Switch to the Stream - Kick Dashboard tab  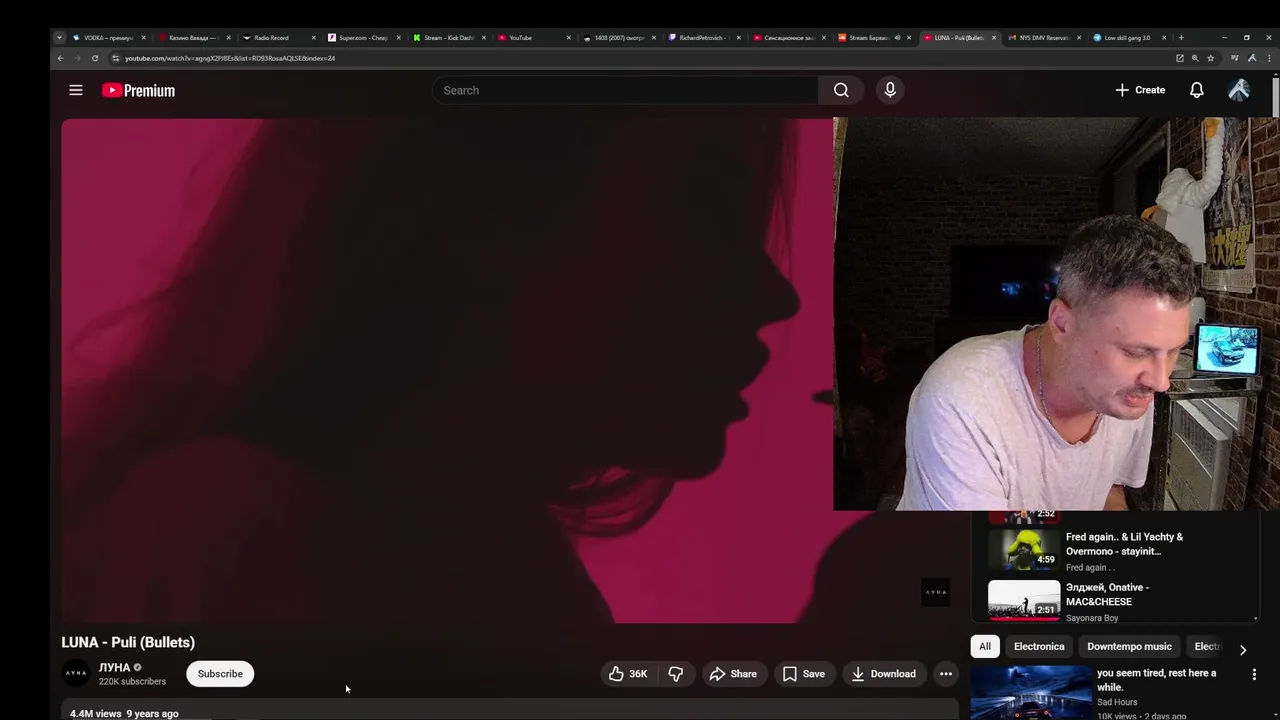448,38
